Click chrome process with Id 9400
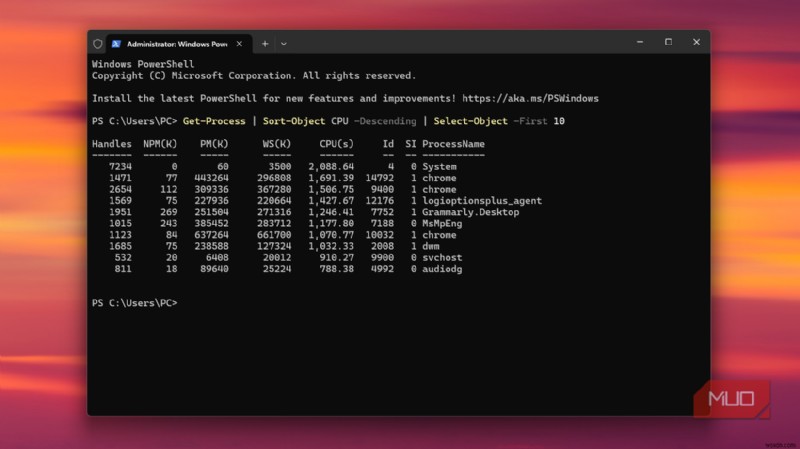 click(x=439, y=189)
